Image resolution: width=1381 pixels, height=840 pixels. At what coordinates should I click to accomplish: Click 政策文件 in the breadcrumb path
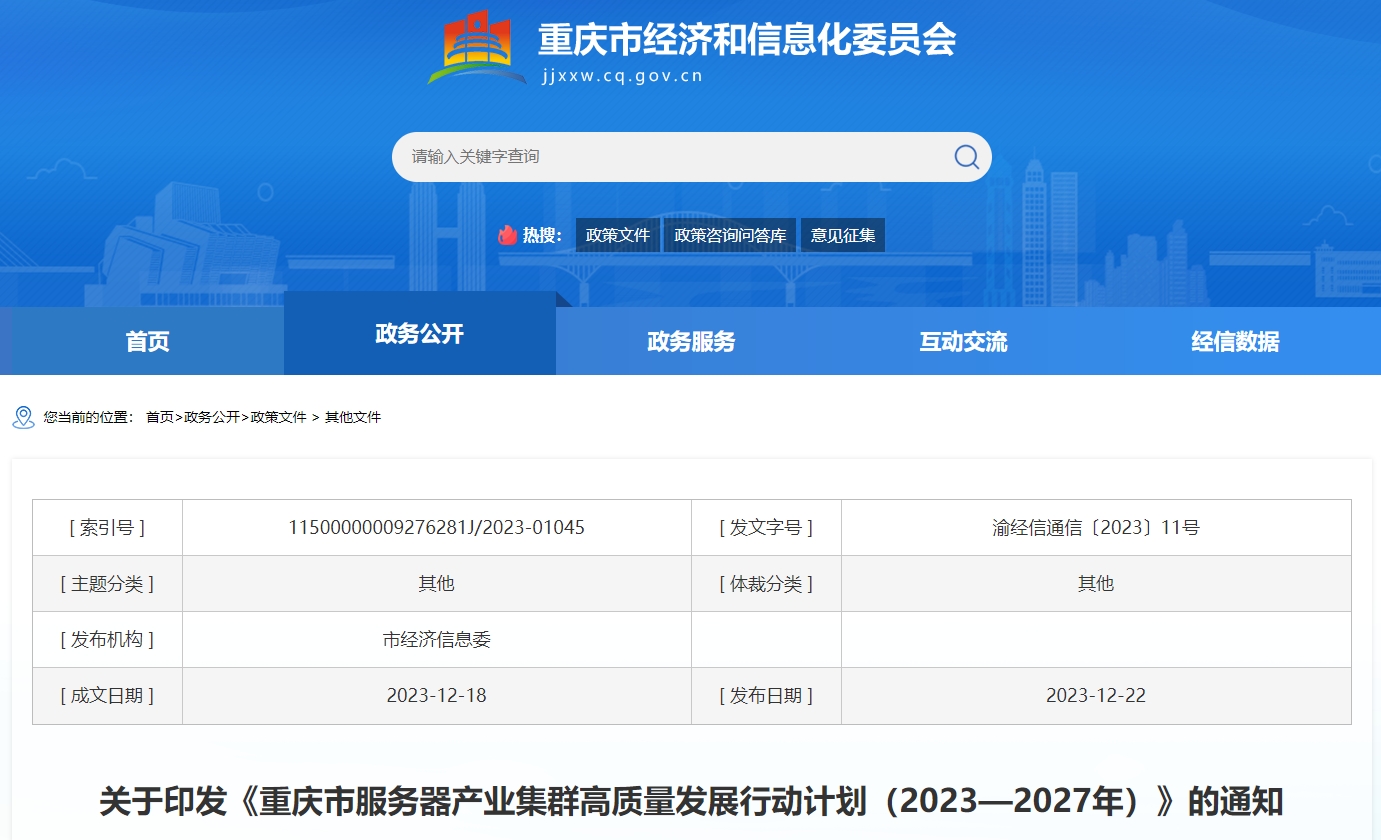pyautogui.click(x=278, y=417)
